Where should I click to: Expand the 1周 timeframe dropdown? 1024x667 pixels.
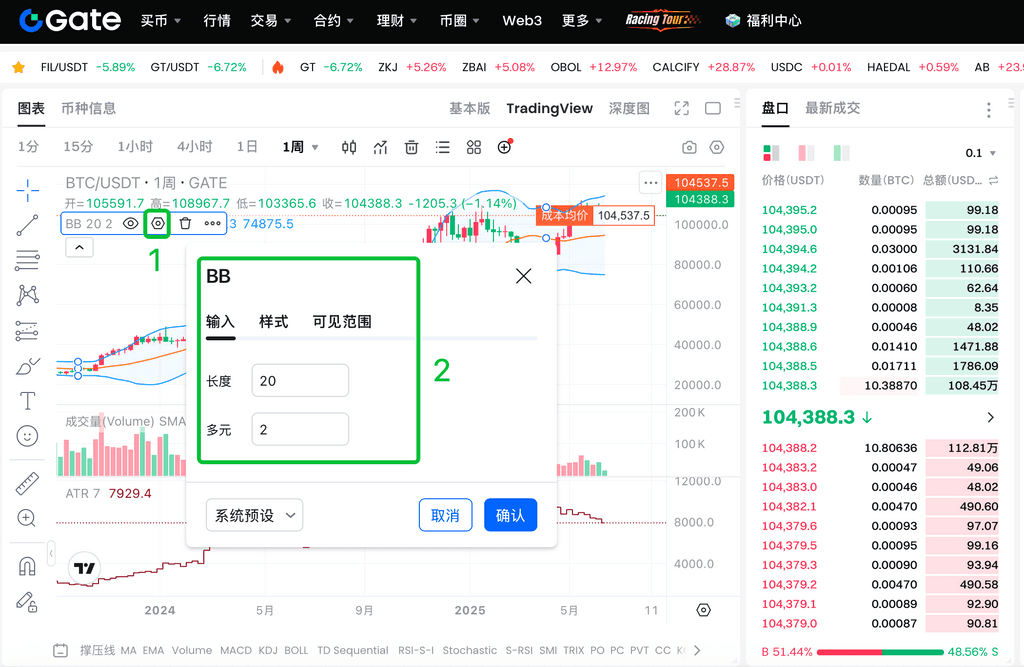(x=300, y=147)
